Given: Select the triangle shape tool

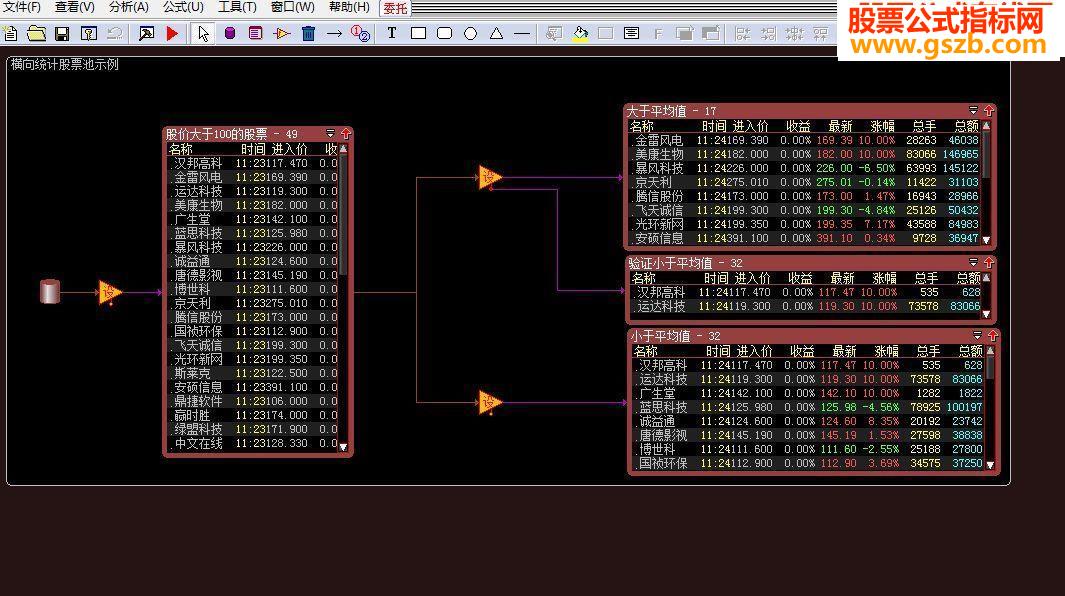Looking at the screenshot, I should (x=496, y=33).
